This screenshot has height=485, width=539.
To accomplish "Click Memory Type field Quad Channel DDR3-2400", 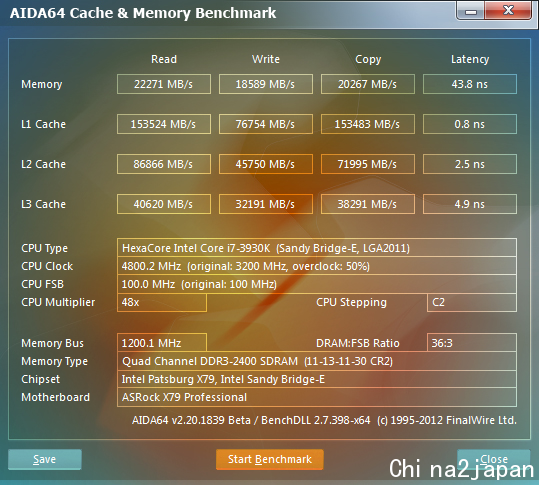I will click(x=317, y=361).
